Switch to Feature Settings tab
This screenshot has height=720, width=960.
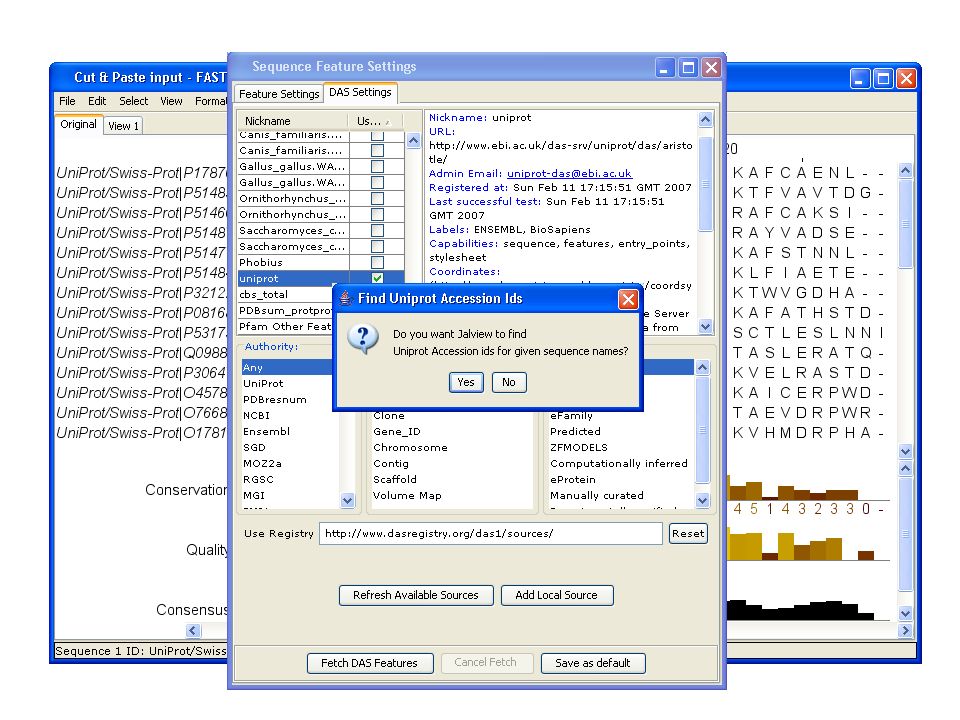tap(279, 94)
